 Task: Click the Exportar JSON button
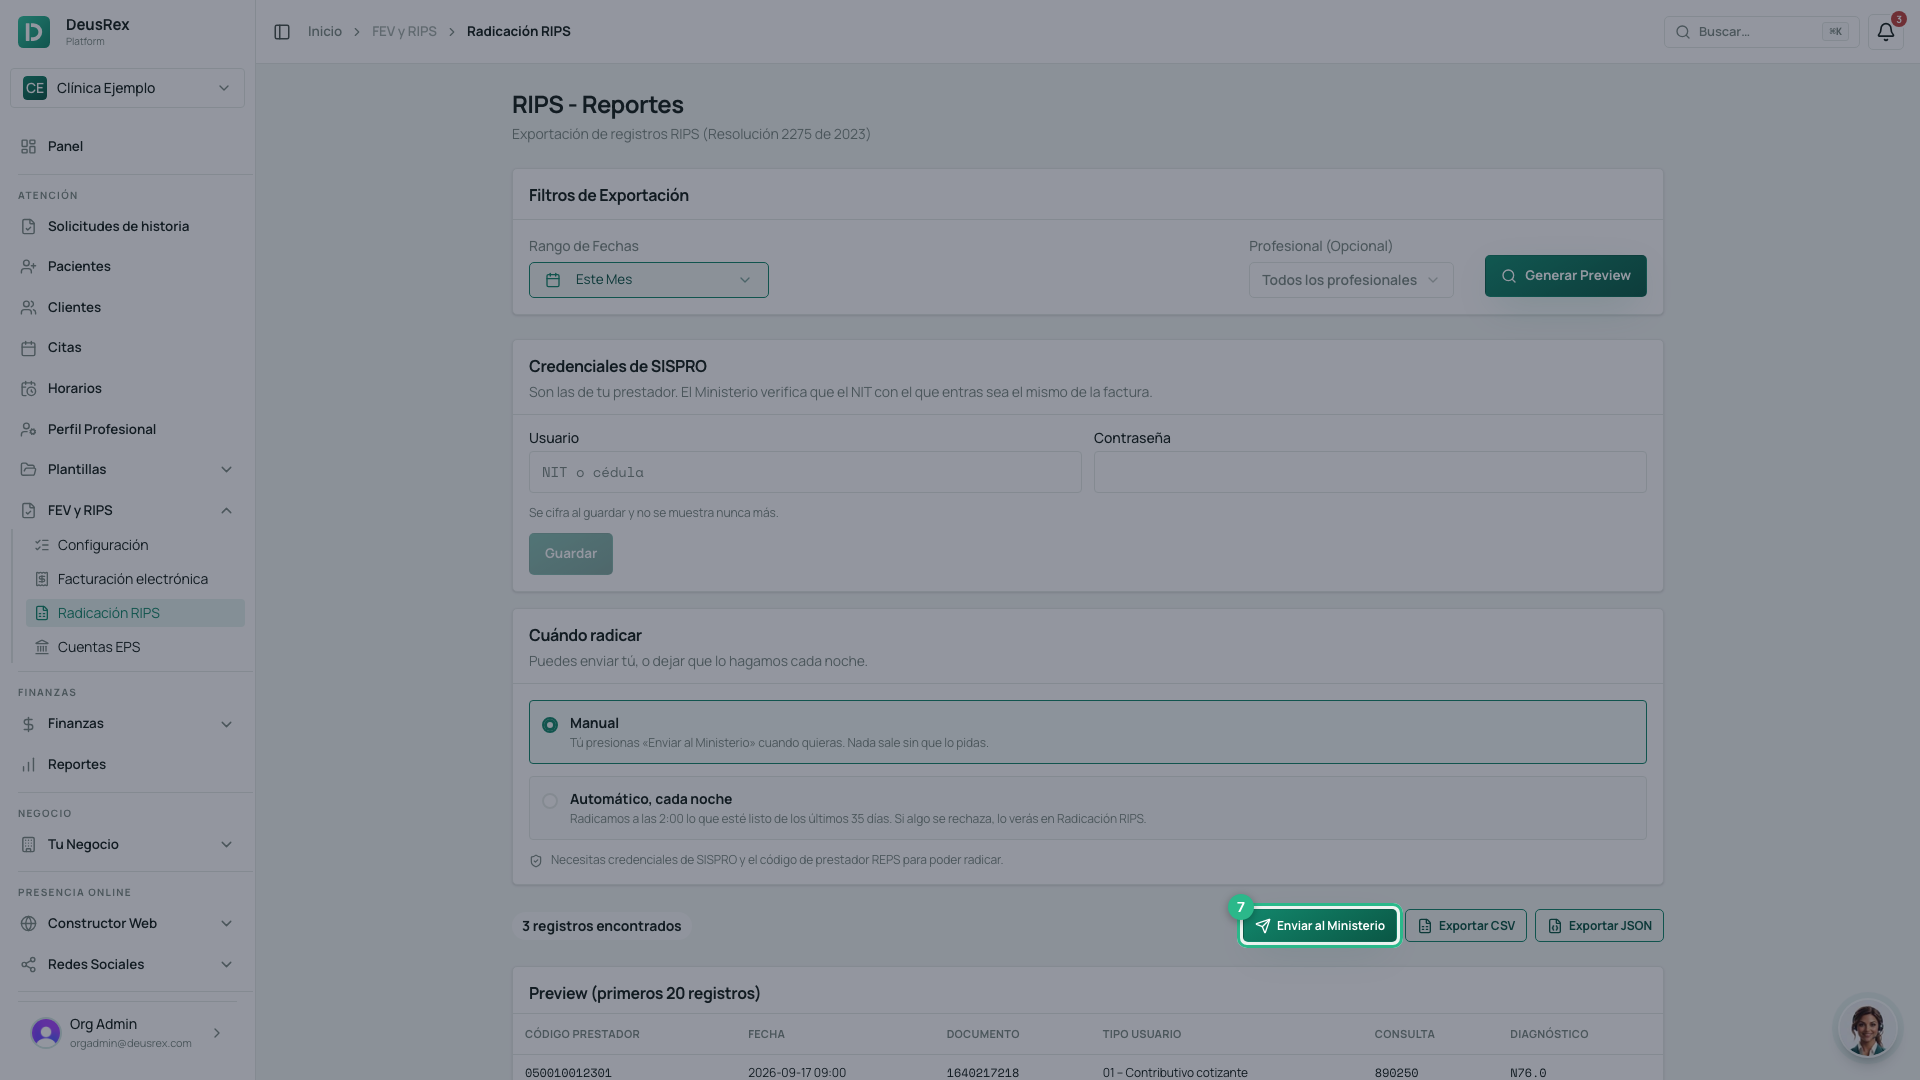click(1598, 926)
